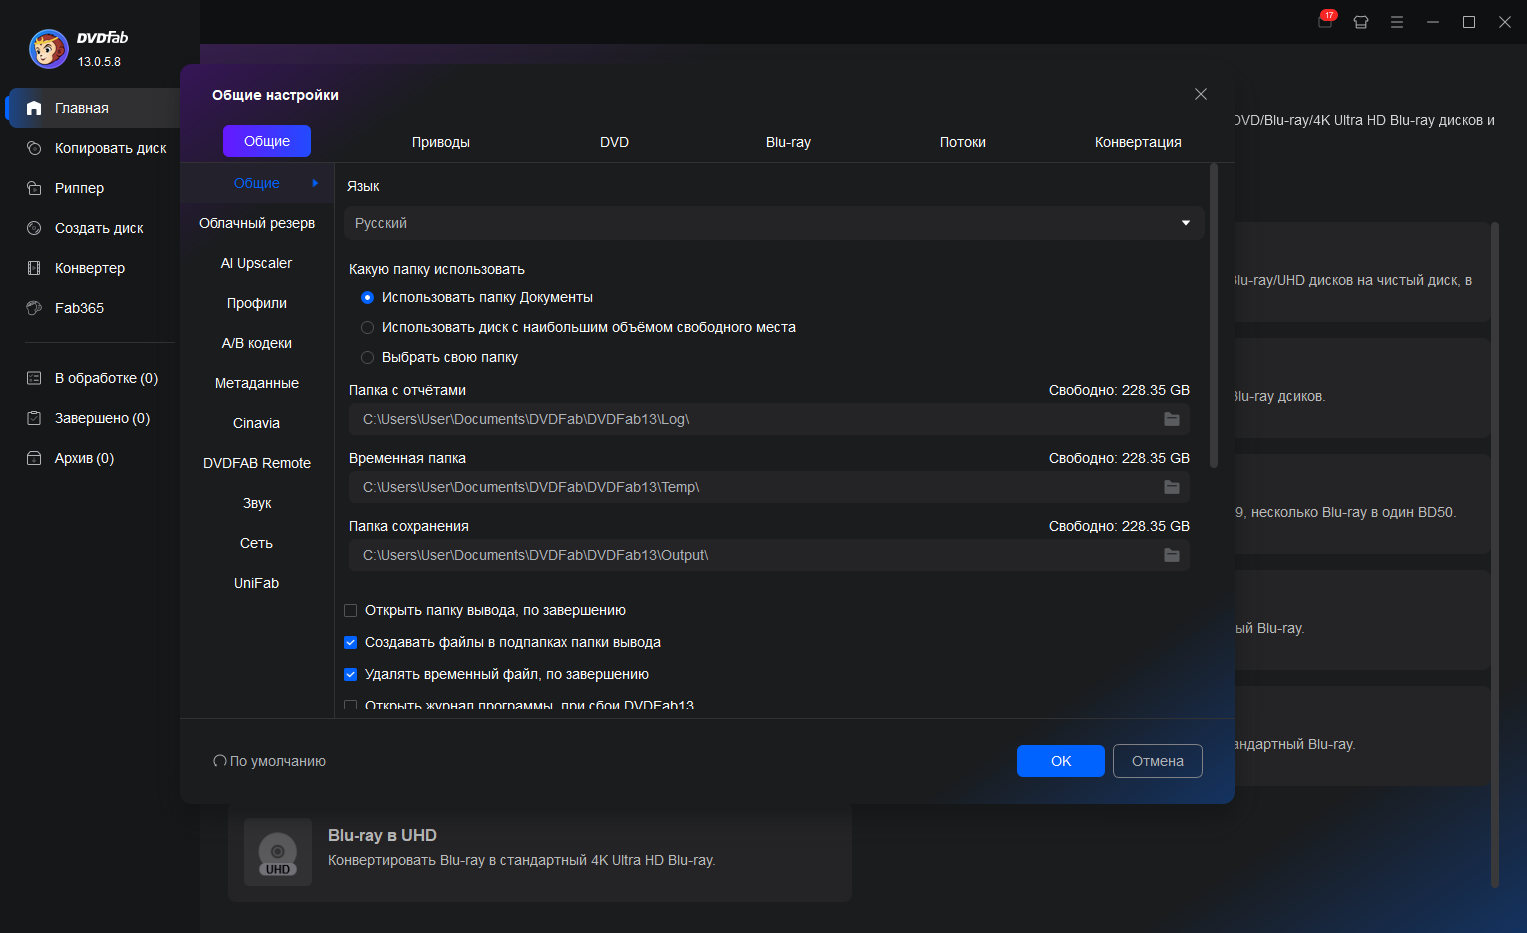
Task: Open the language dropdown showing Русский
Action: 773,223
